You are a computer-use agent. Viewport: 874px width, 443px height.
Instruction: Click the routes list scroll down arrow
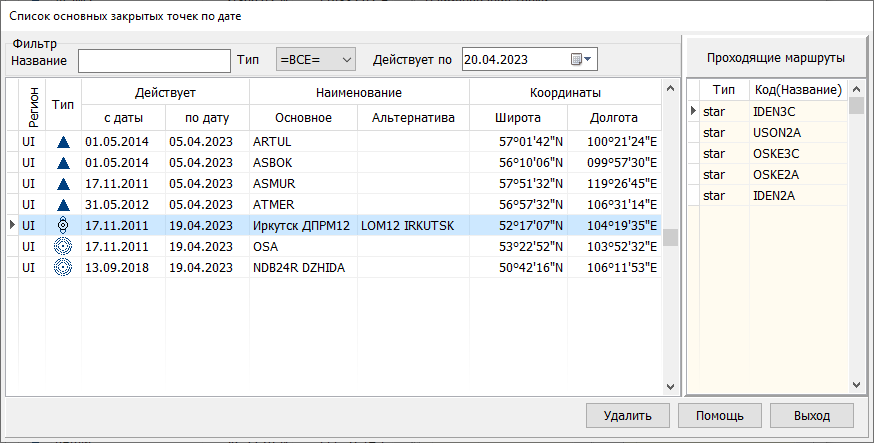[x=857, y=385]
